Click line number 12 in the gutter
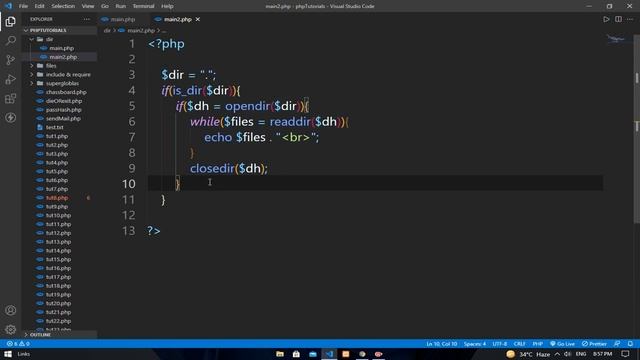The height and width of the screenshot is (360, 640). click(128, 215)
